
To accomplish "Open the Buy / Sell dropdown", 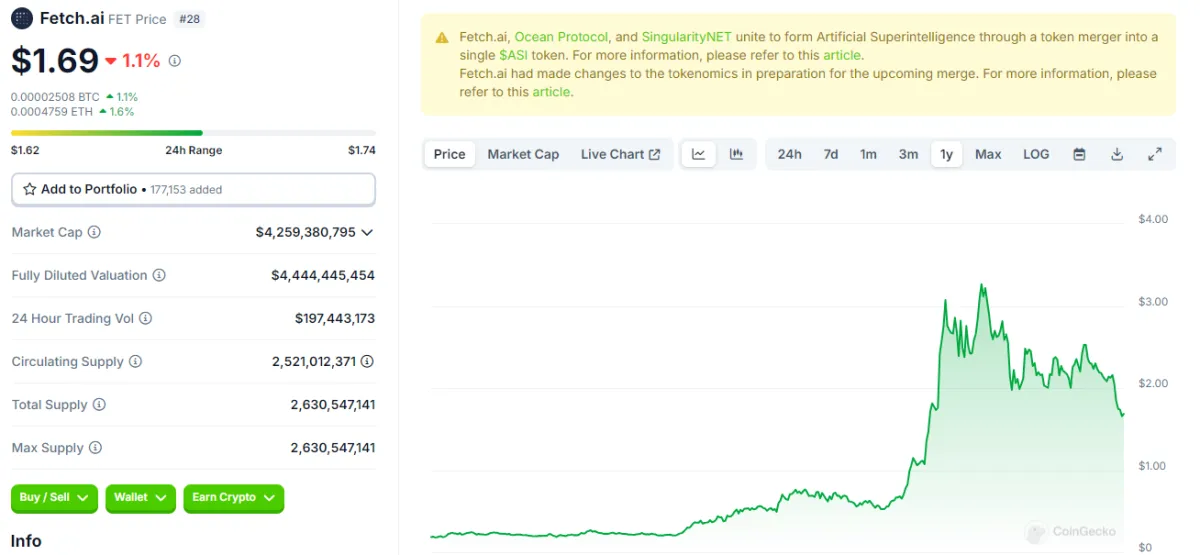I will pyautogui.click(x=55, y=498).
